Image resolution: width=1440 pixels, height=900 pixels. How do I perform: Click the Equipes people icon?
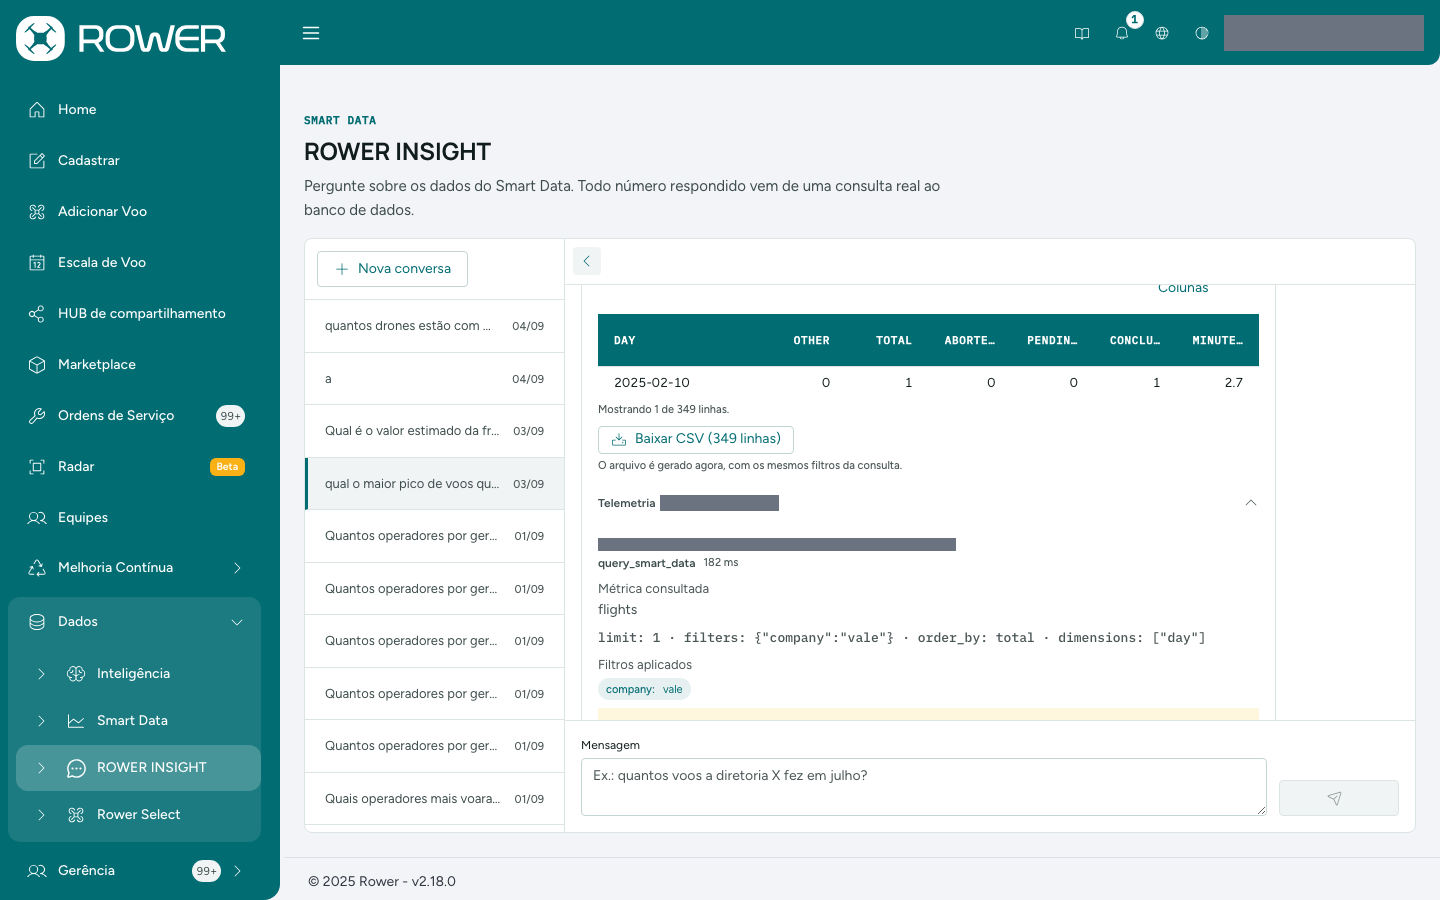[37, 517]
